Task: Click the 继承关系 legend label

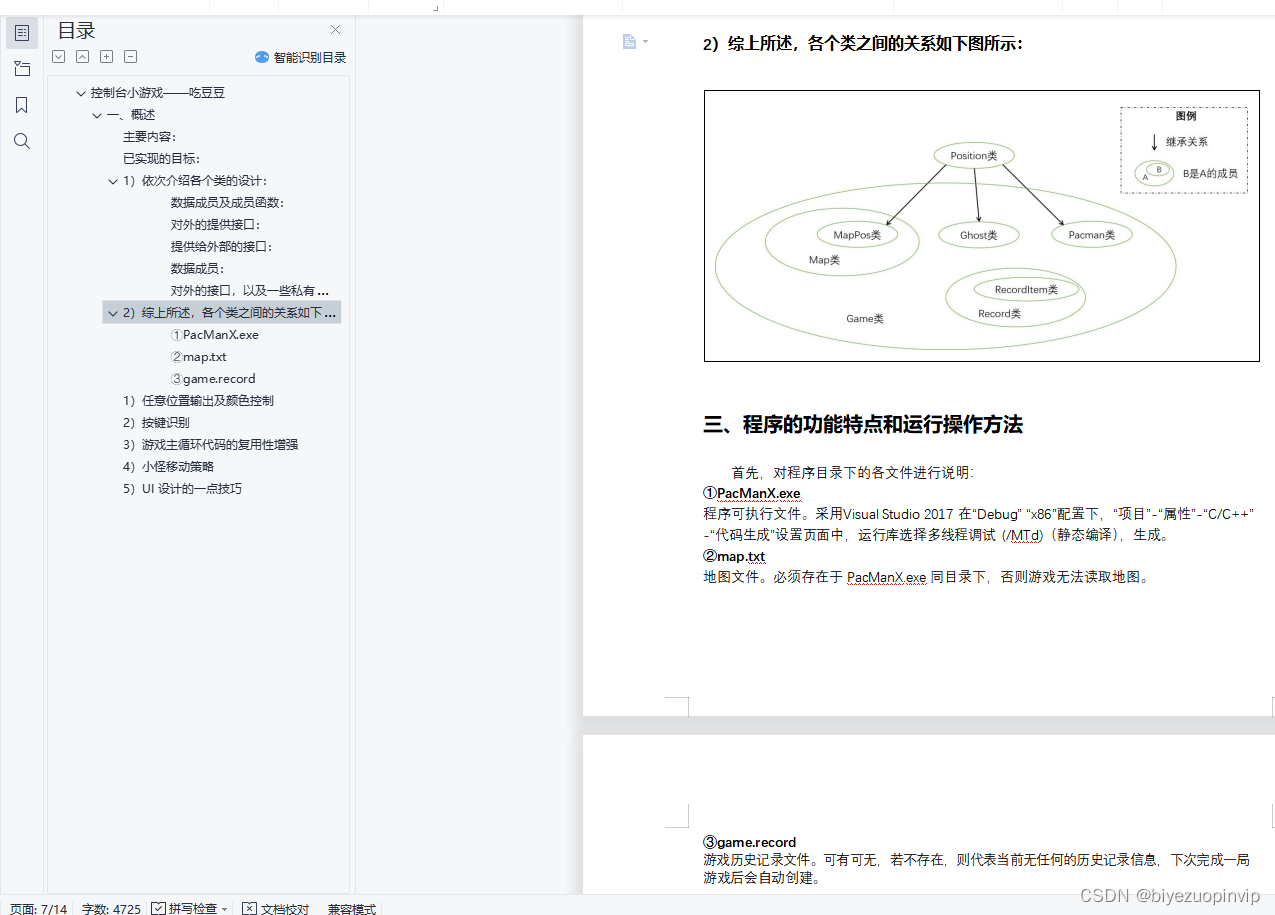Action: (x=1187, y=142)
